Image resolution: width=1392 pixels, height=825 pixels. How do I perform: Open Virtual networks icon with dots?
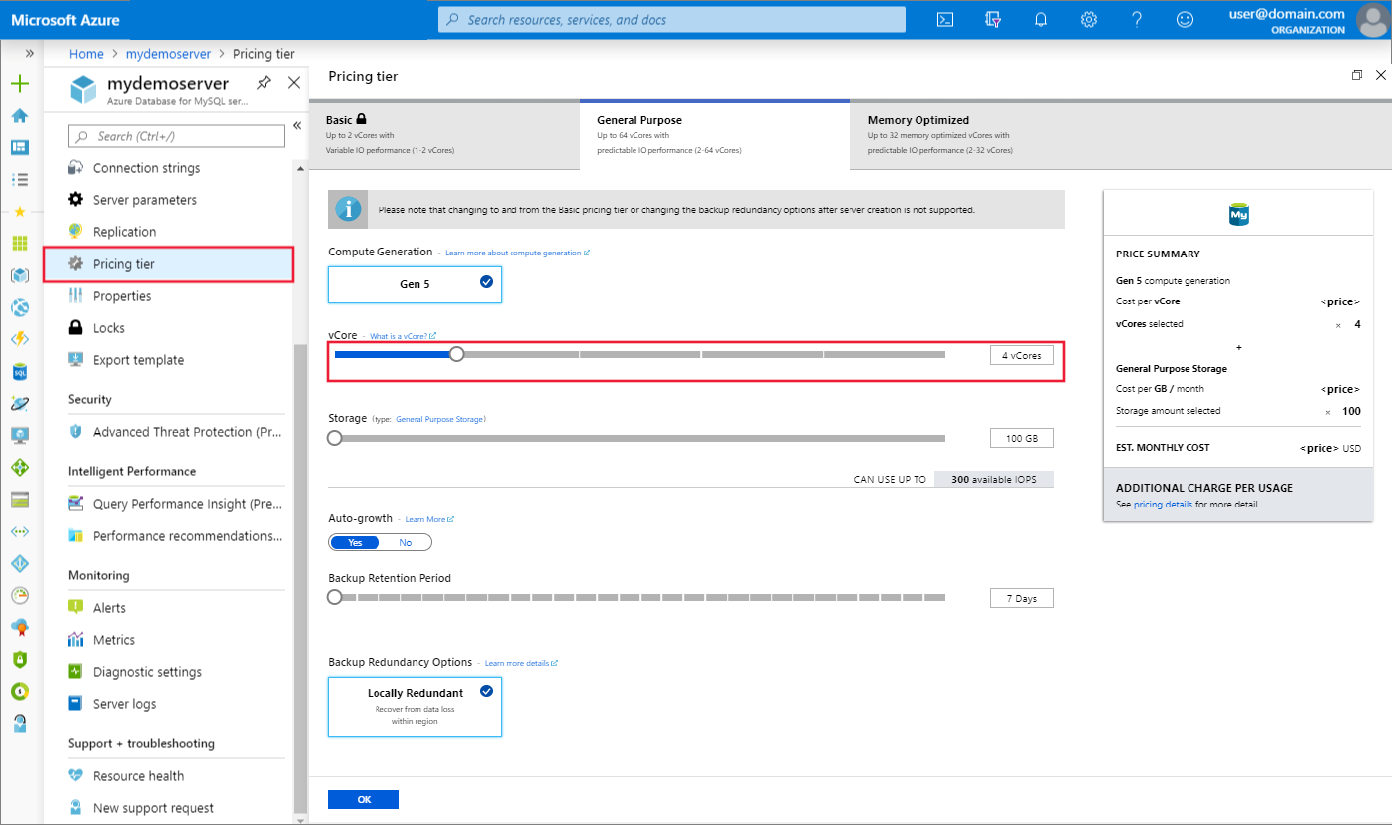(x=19, y=531)
